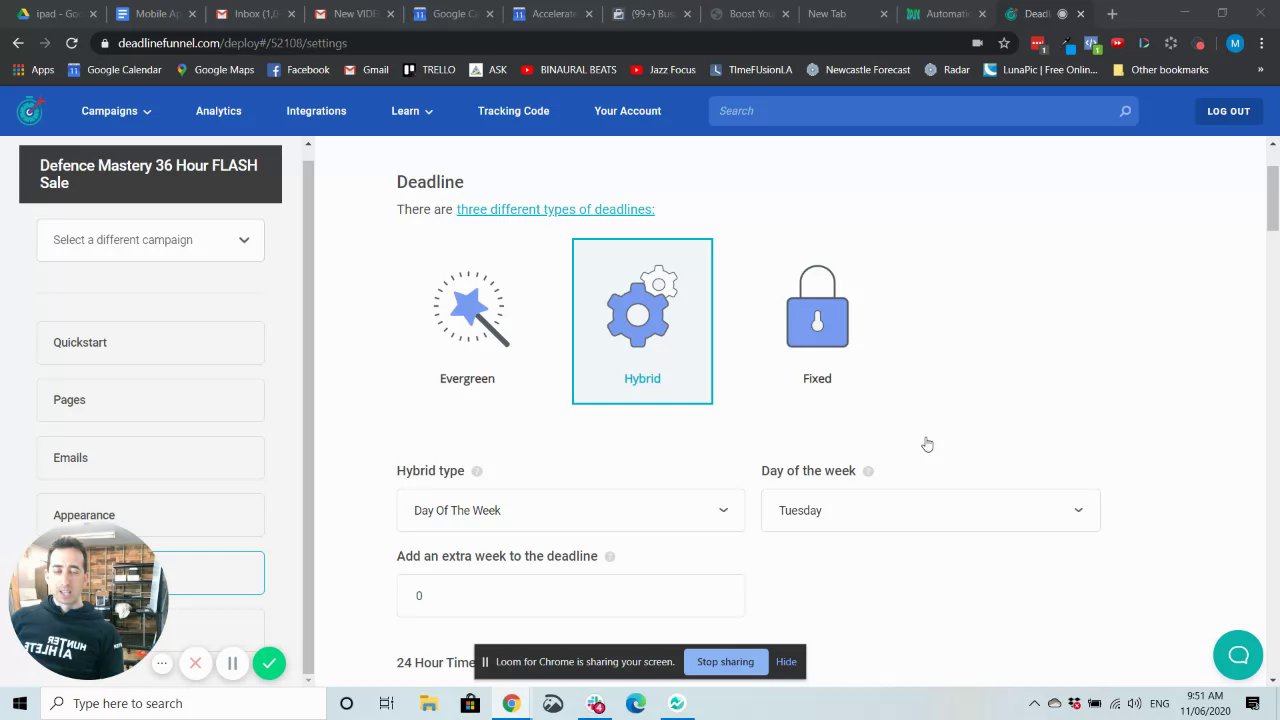Finish Loom recording with green check

coord(269,663)
